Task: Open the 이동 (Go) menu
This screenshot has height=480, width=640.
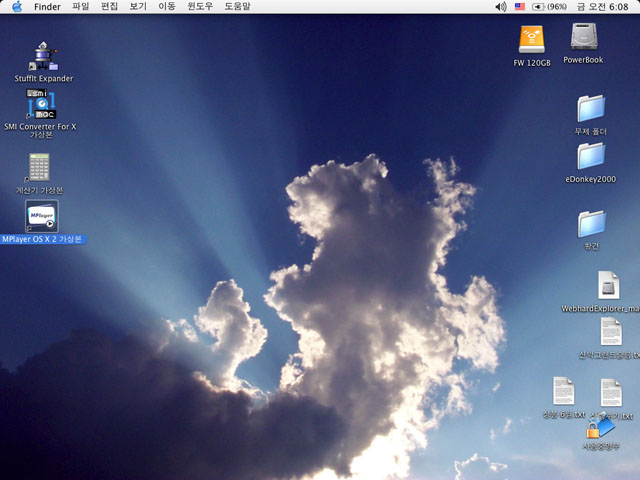Action: pos(167,7)
